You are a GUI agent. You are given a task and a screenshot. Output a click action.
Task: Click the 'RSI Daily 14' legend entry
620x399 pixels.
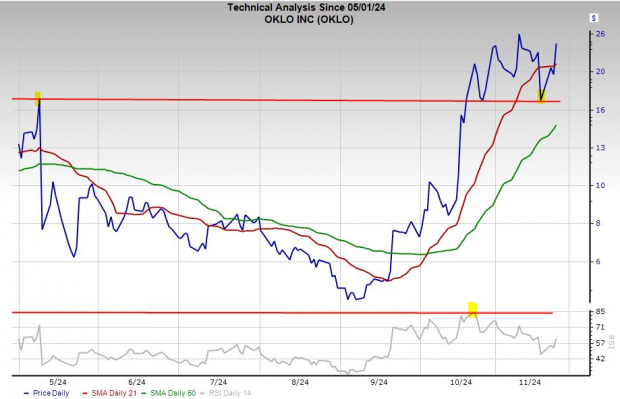226,393
